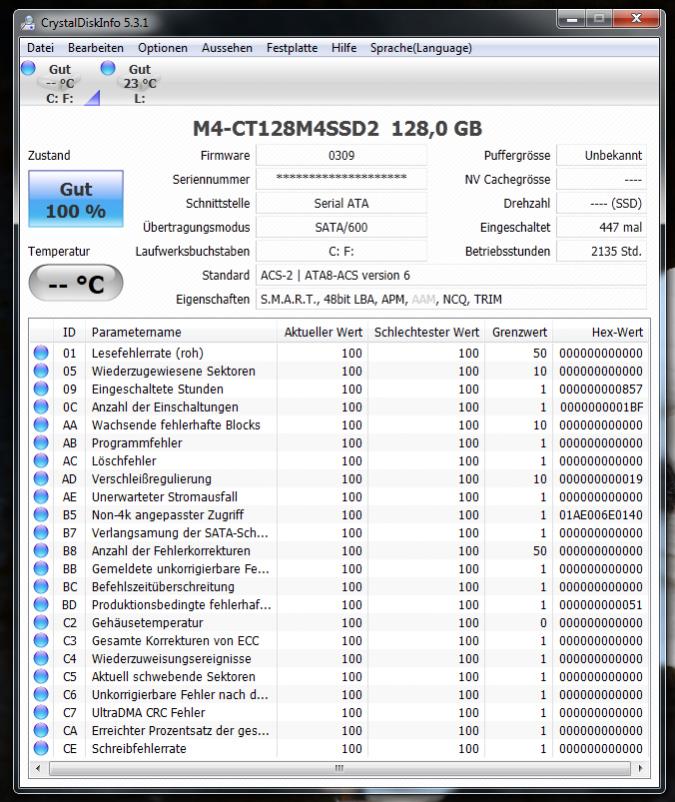675x802 pixels.
Task: Open the Hilfe menu
Action: (344, 48)
